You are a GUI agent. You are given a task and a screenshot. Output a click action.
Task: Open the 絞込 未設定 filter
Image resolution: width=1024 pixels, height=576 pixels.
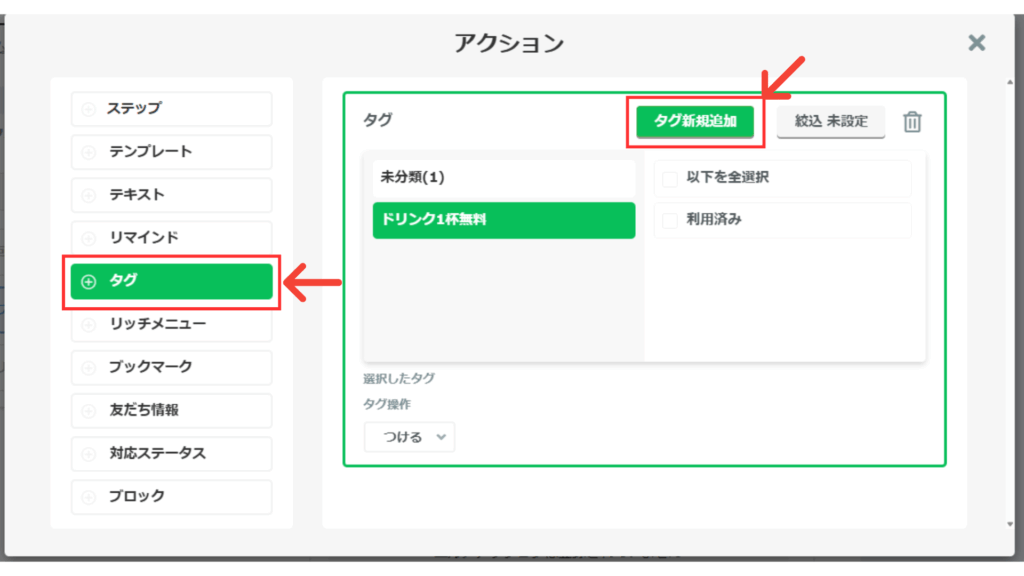(x=830, y=121)
